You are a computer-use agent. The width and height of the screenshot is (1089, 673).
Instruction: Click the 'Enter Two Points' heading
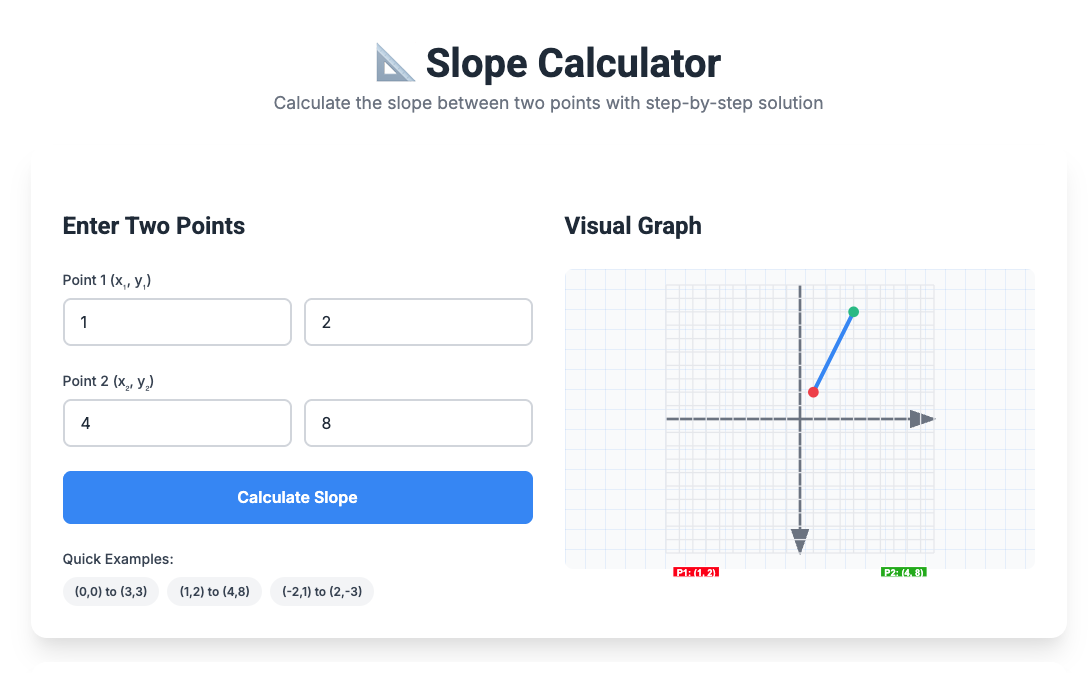click(153, 226)
